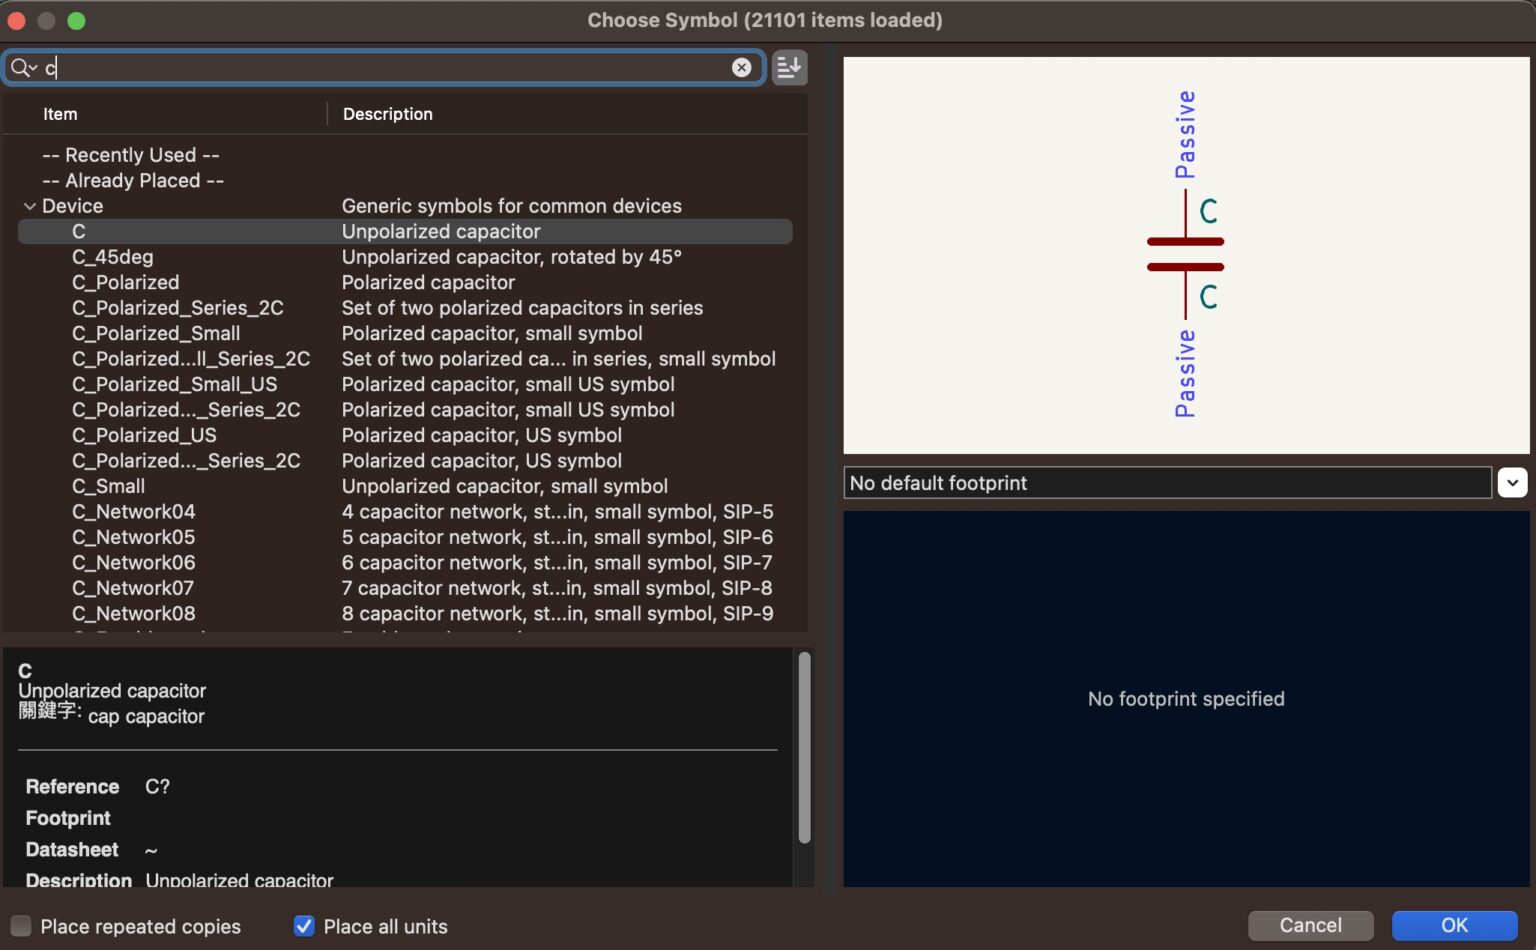
Task: Select the C_Polarized symbol
Action: [x=126, y=283]
